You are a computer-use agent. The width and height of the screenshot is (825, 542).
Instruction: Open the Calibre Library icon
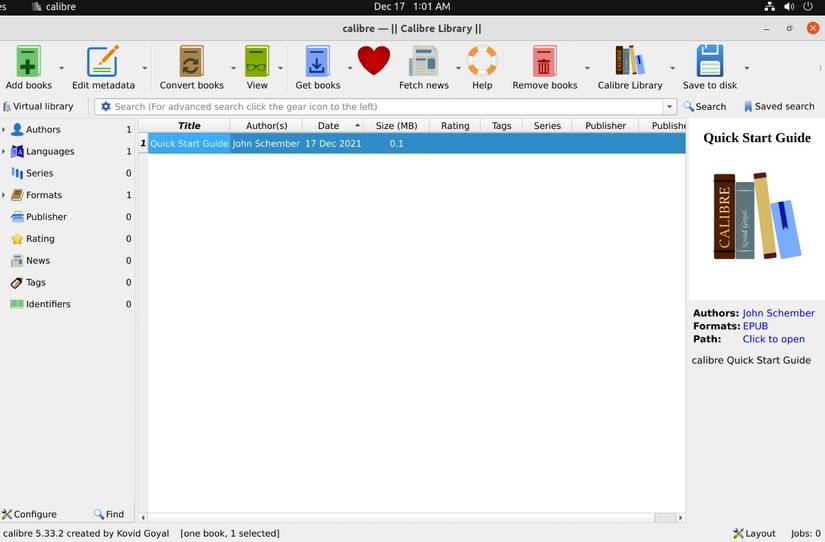(629, 61)
